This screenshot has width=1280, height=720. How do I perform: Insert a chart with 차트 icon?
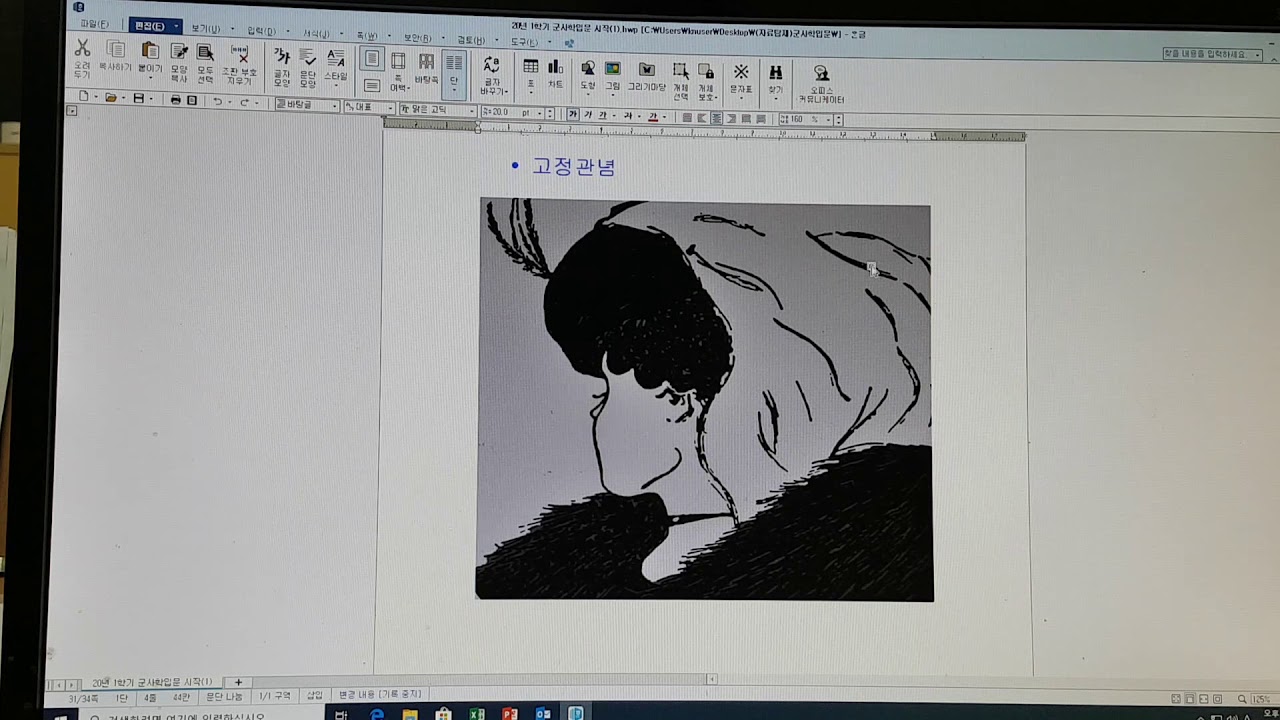[x=555, y=67]
